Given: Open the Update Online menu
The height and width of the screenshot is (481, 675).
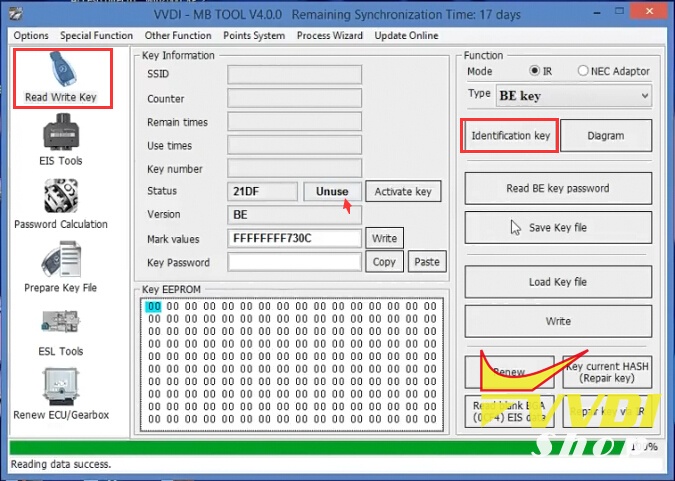Looking at the screenshot, I should click(406, 35).
